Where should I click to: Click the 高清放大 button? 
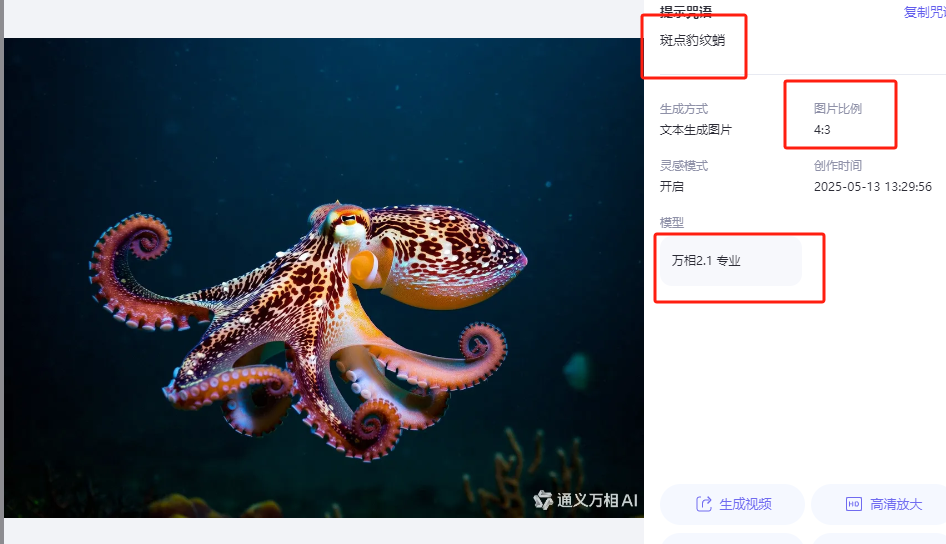point(878,504)
